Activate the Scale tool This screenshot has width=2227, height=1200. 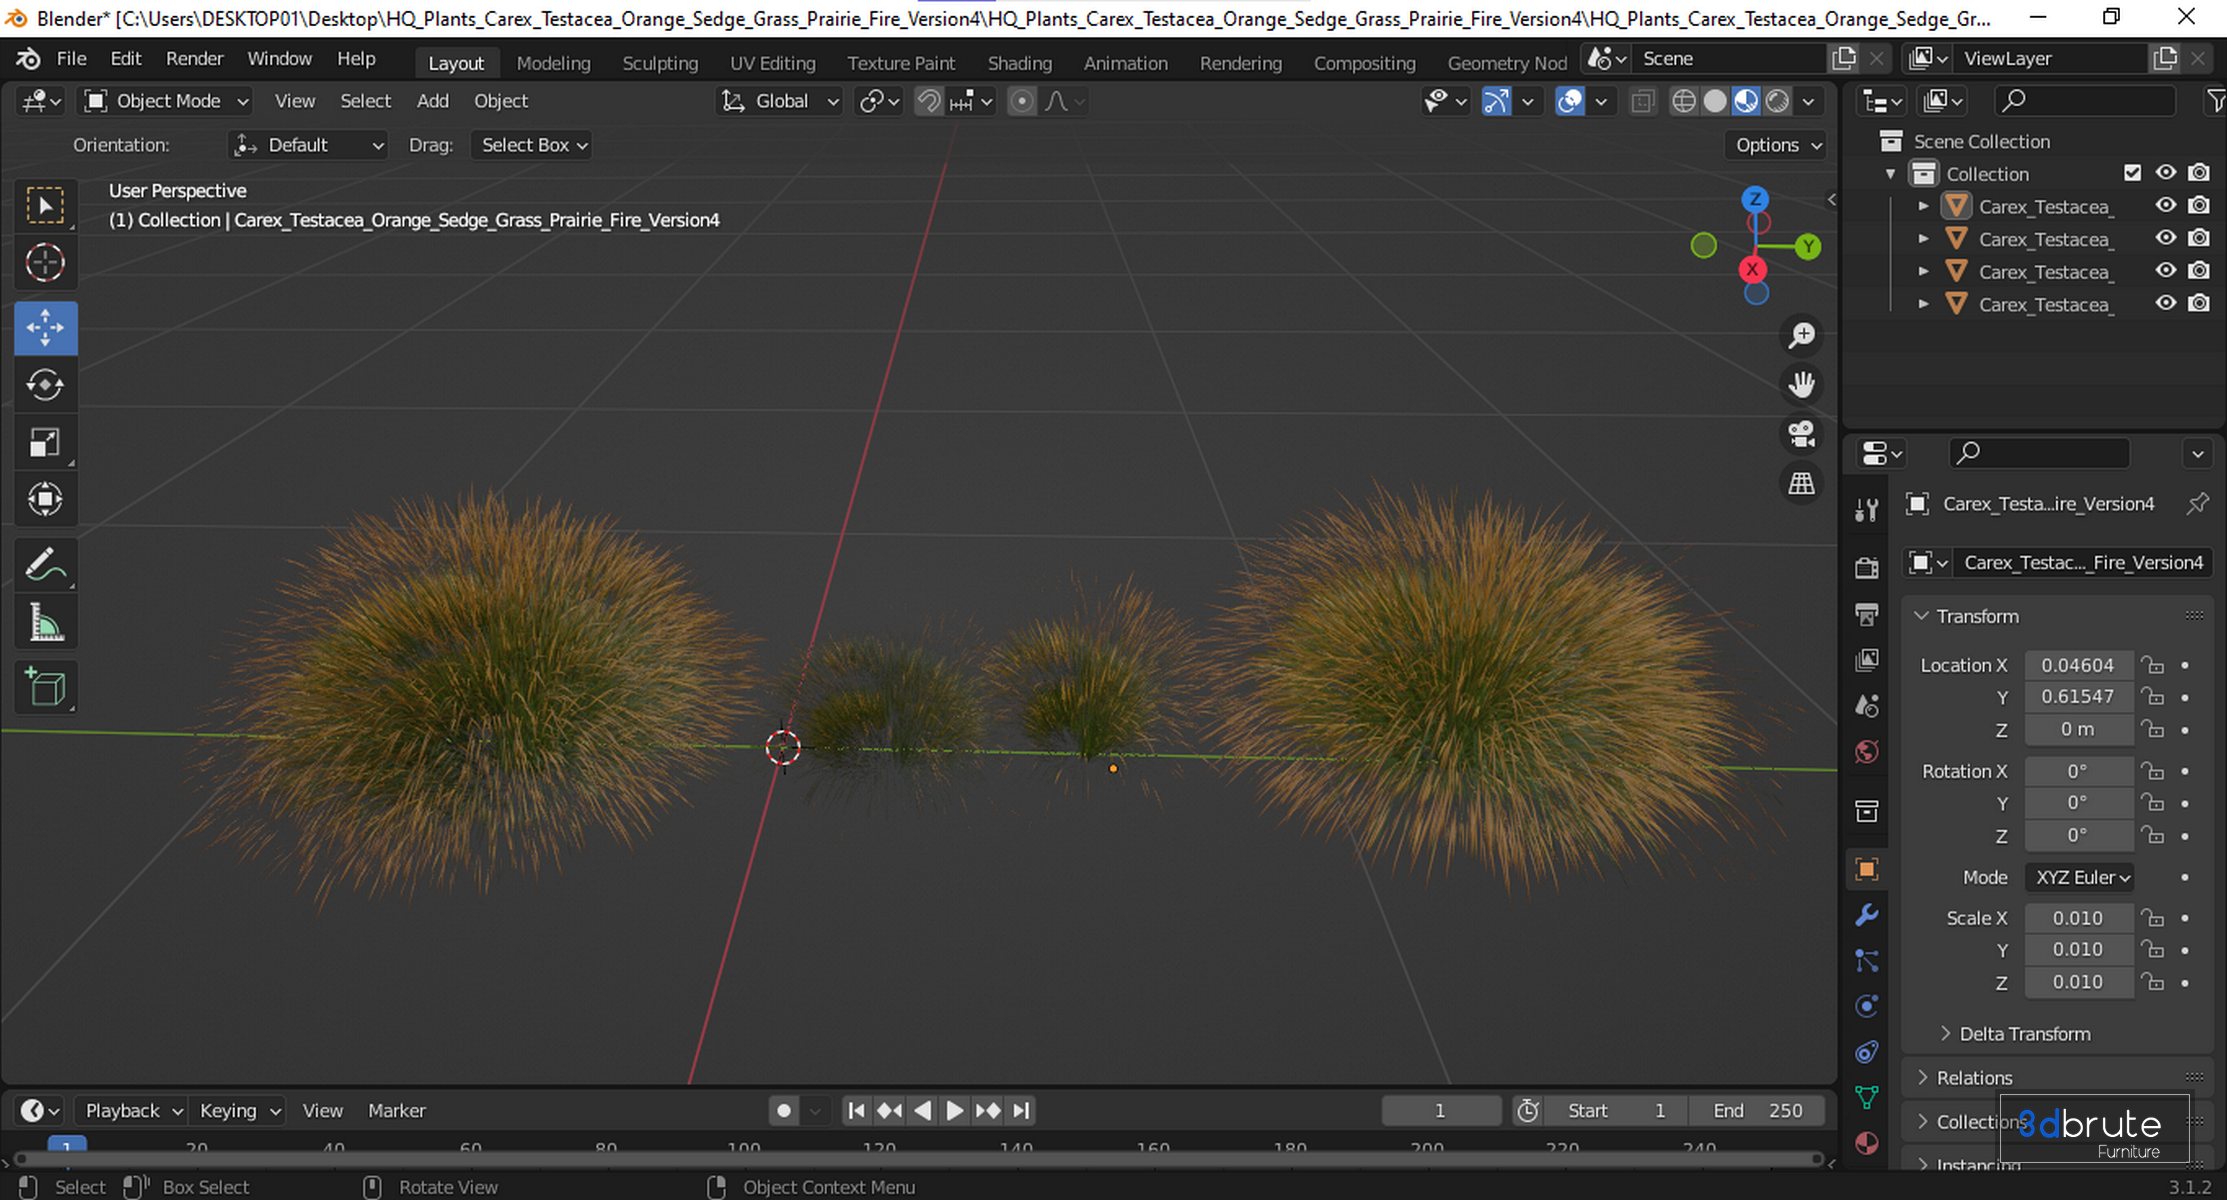tap(45, 442)
